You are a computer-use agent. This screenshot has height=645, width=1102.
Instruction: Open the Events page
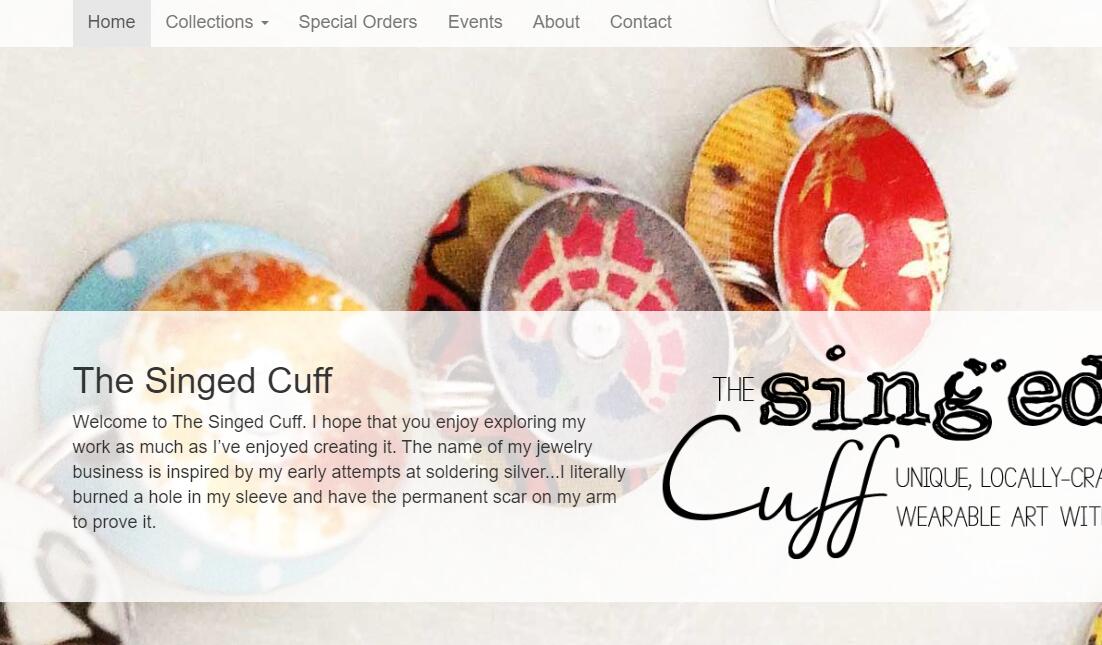click(475, 22)
